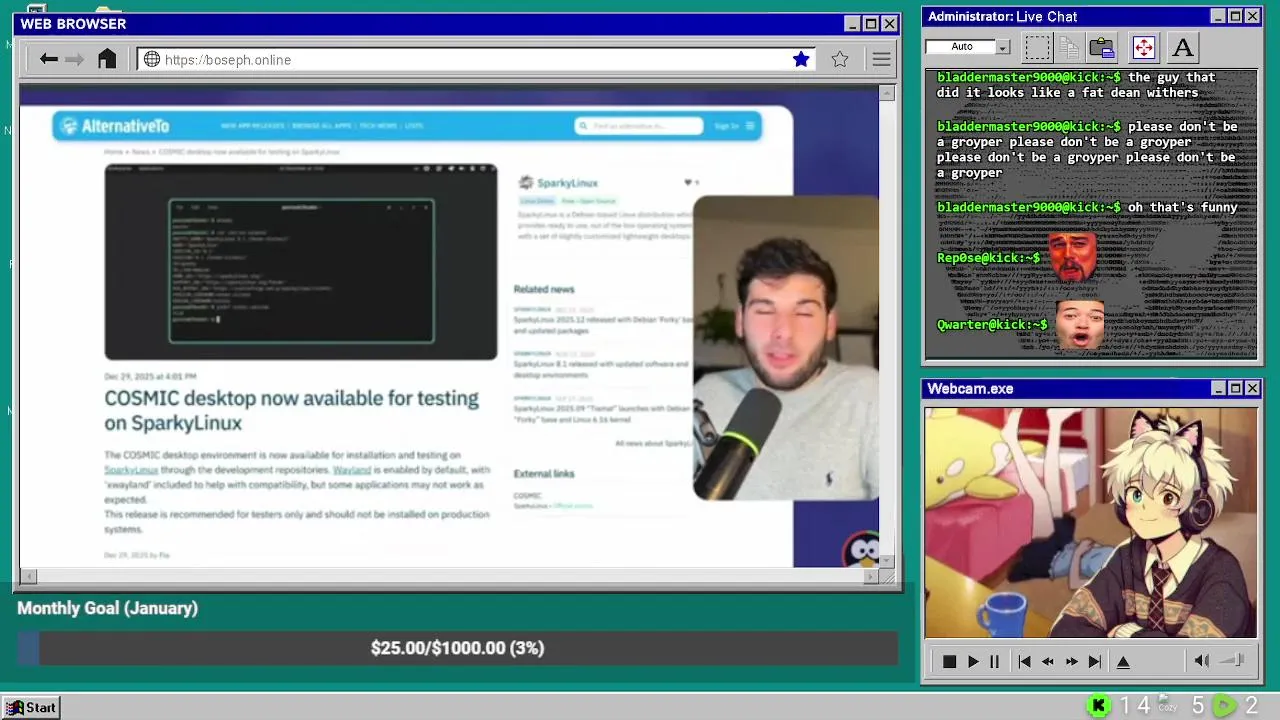Image resolution: width=1280 pixels, height=720 pixels.
Task: Click the globe icon in address bar
Action: click(x=152, y=59)
